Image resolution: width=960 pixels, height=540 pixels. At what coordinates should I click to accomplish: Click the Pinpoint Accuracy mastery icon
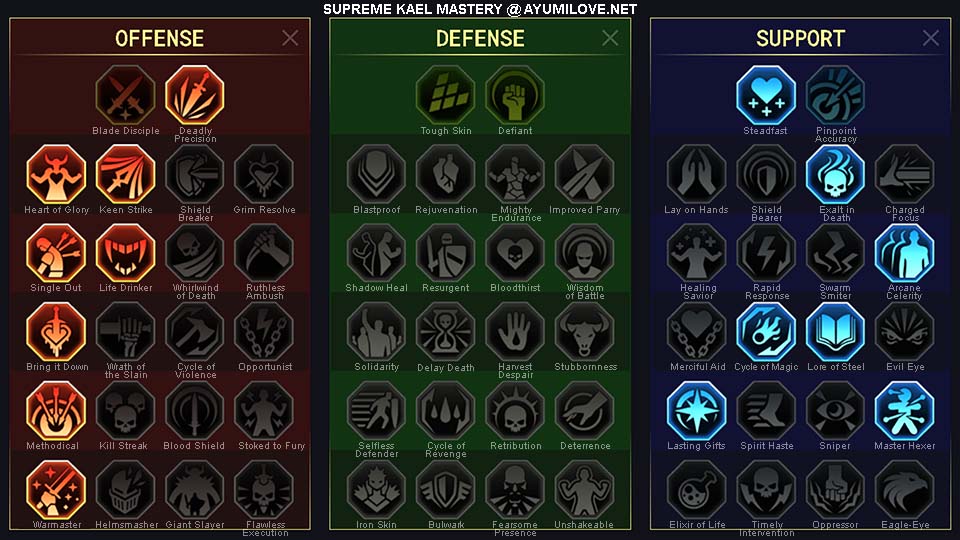[835, 96]
